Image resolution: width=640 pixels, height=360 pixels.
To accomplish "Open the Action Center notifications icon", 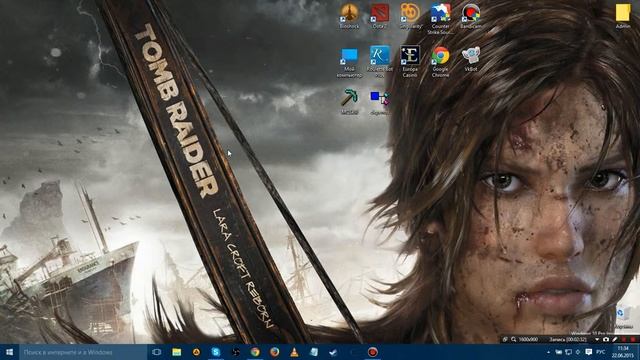I will pyautogui.click(x=588, y=352).
